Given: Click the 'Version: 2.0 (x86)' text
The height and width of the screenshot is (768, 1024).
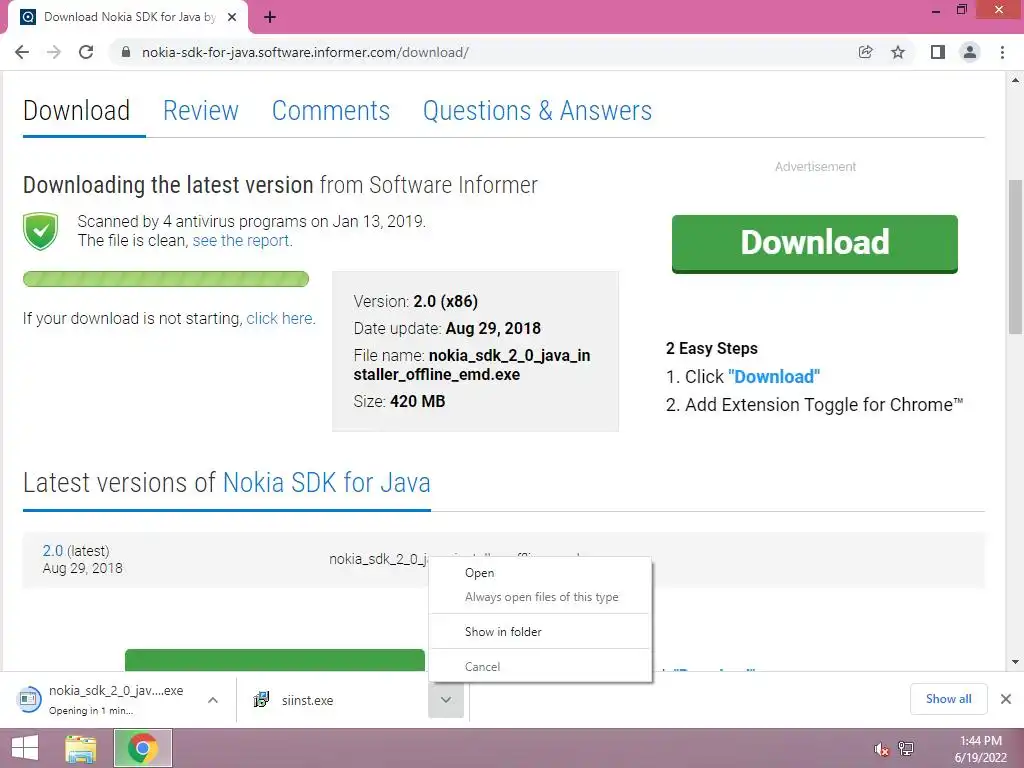Looking at the screenshot, I should click(415, 301).
